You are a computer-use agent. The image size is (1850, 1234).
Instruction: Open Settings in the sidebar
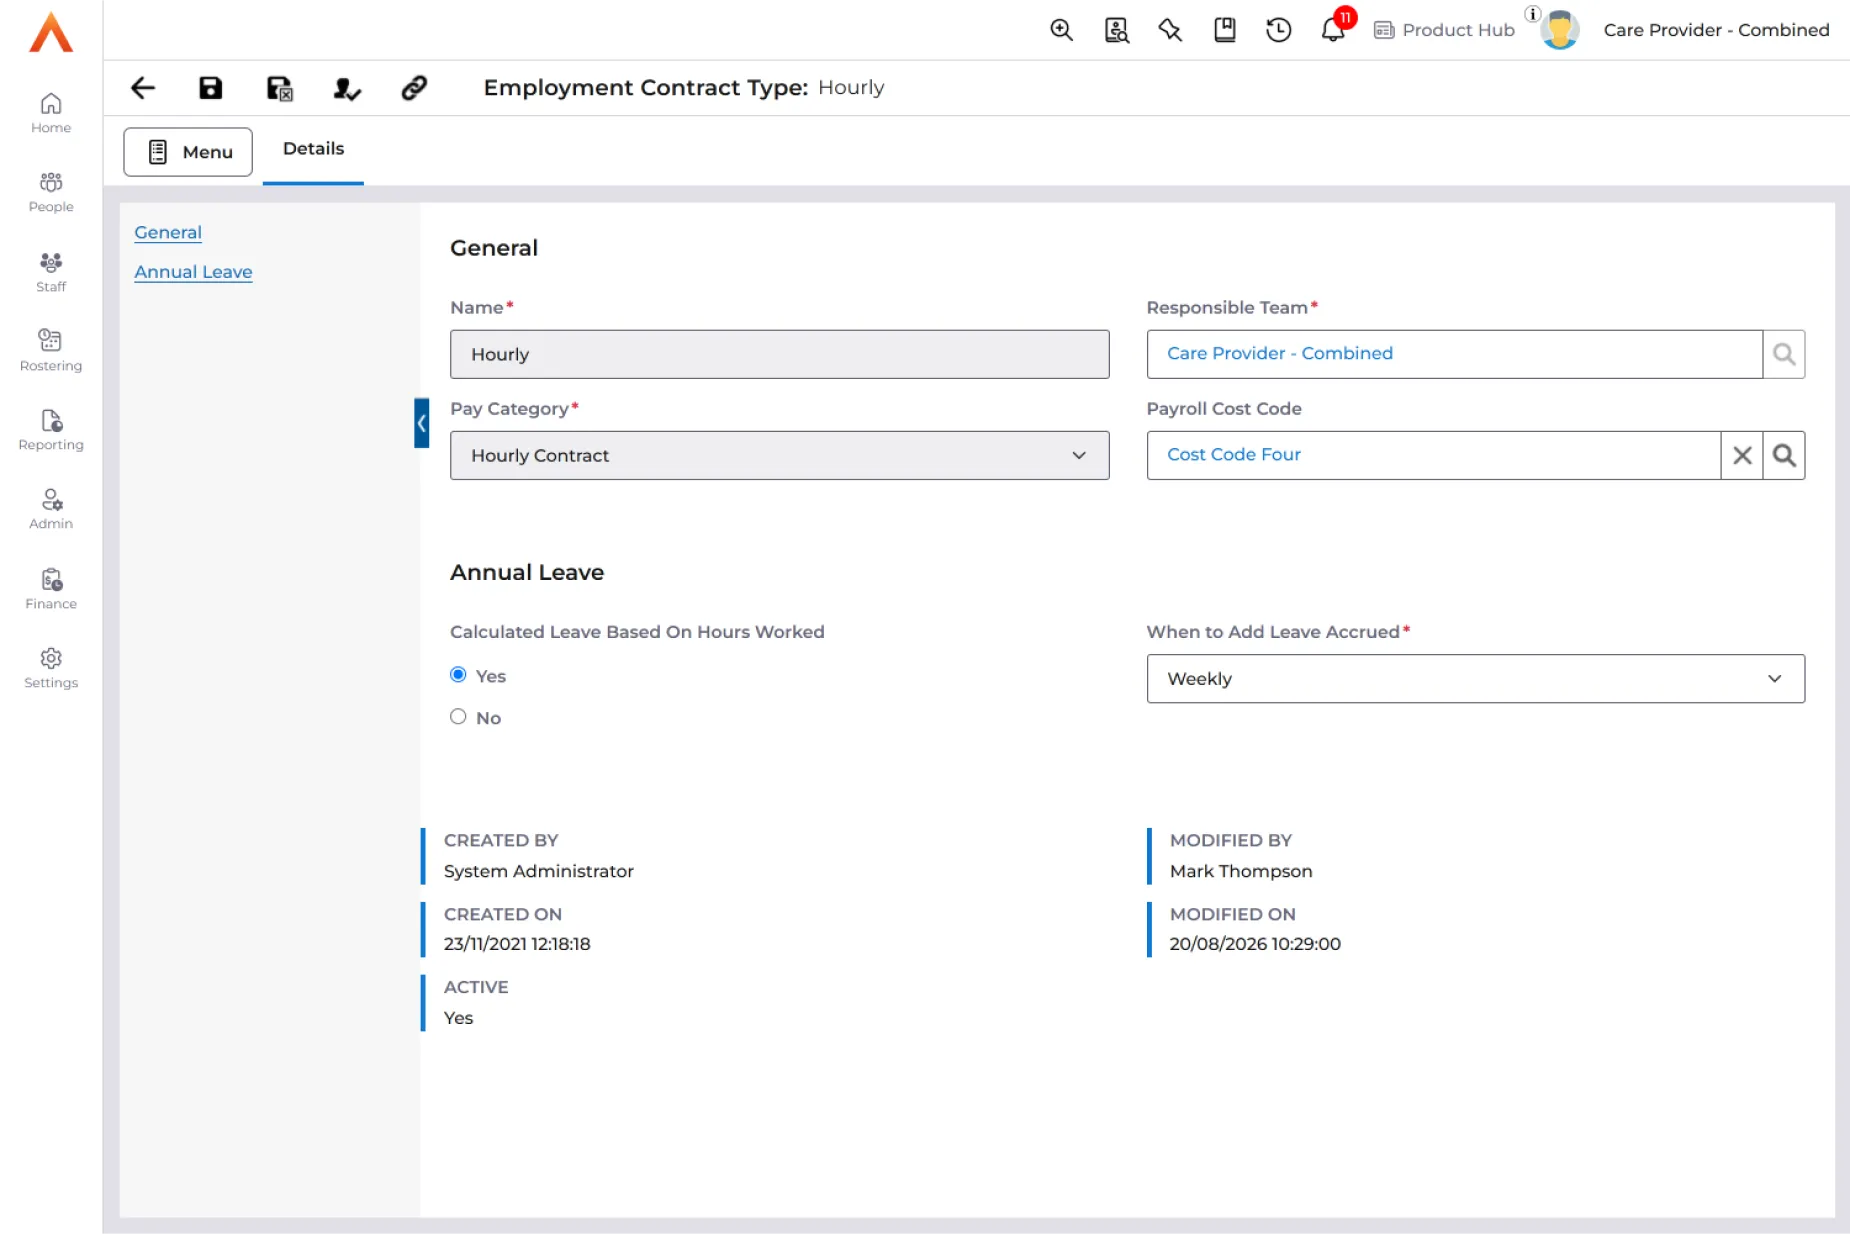click(51, 668)
